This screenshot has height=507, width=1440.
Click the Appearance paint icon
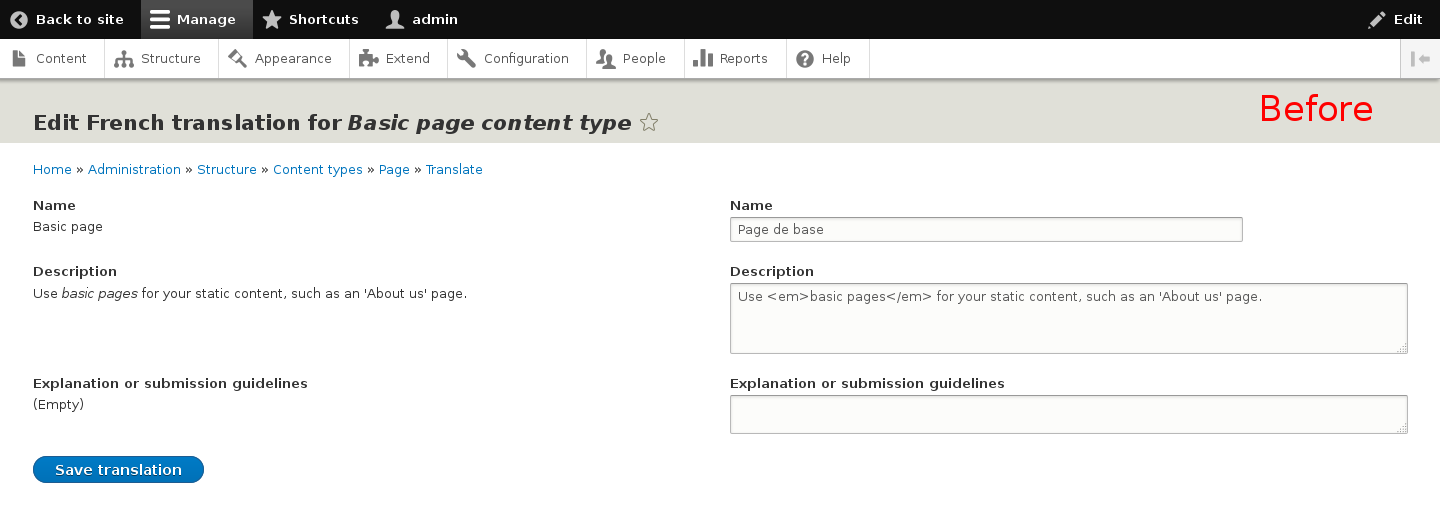pos(238,59)
